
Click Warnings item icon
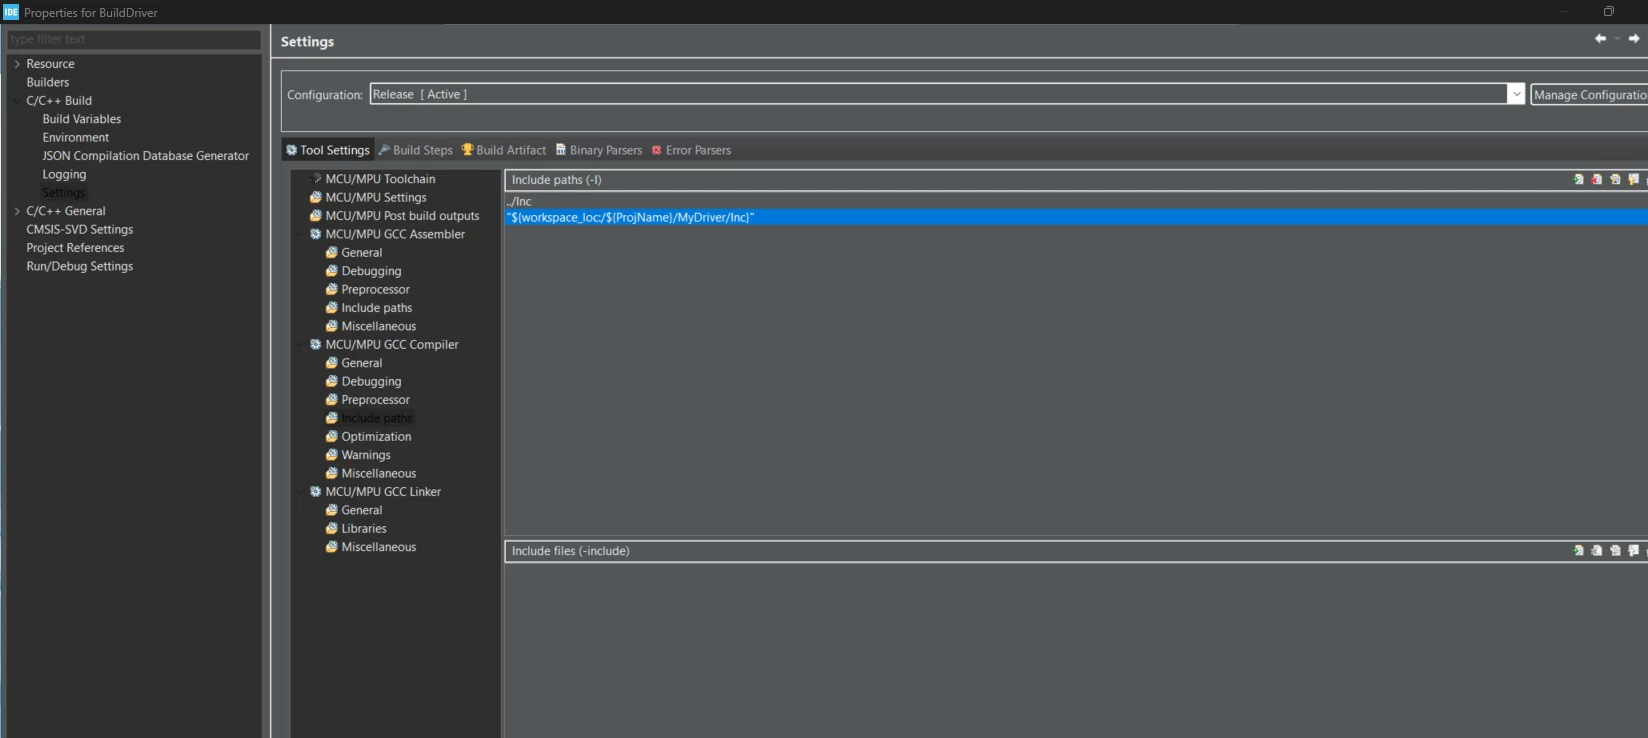pos(332,455)
